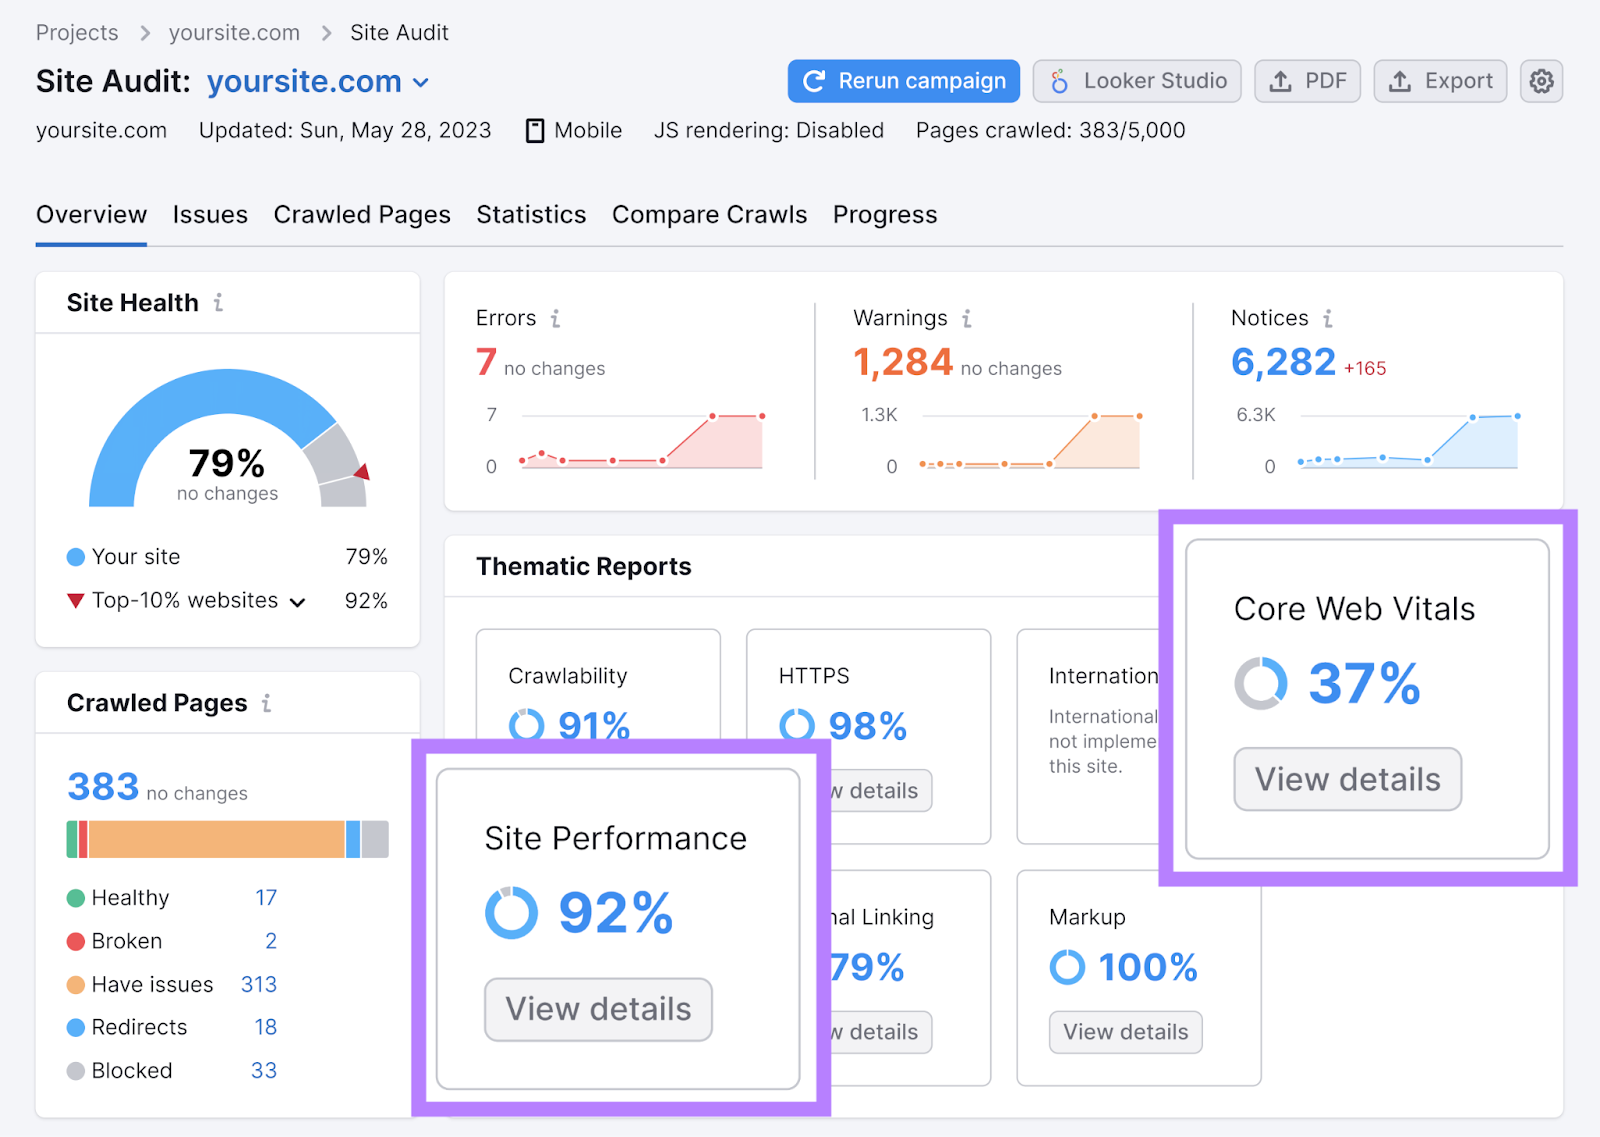
Task: Click Rerun campaign
Action: coord(902,81)
